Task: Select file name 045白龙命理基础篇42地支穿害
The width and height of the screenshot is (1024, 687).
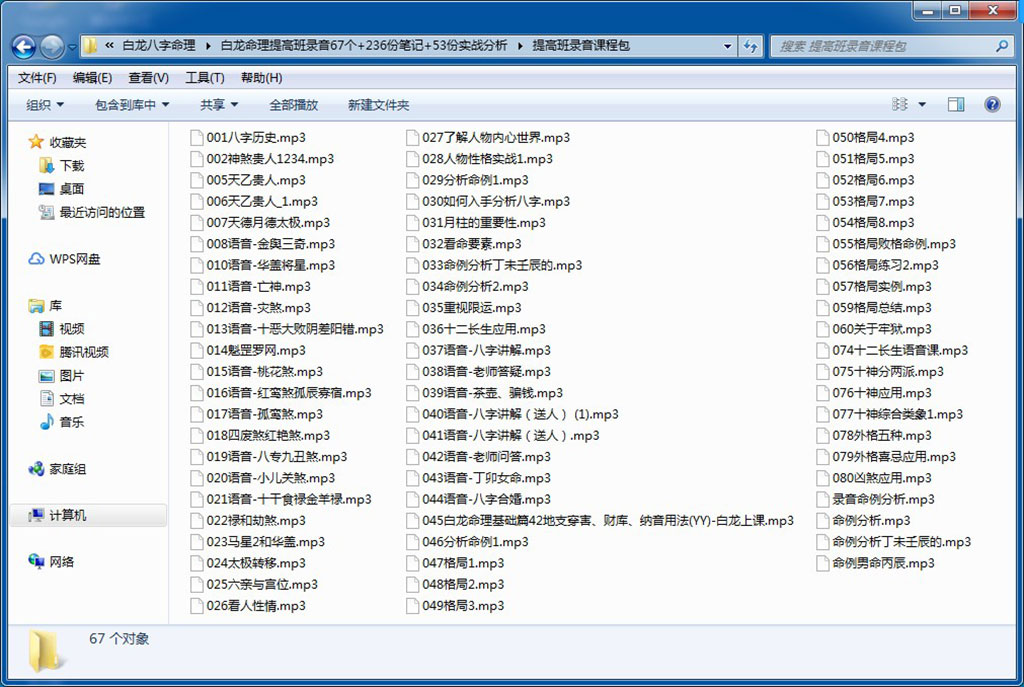Action: coord(608,520)
